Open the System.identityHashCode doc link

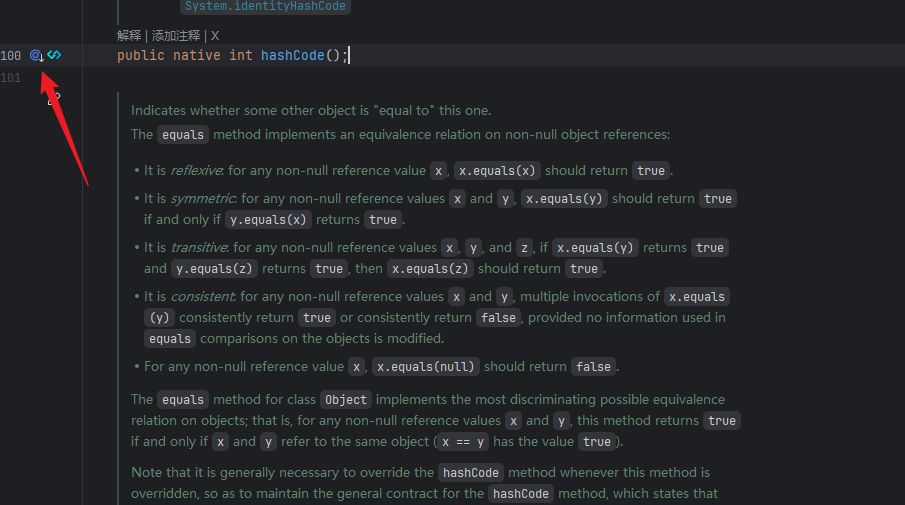click(265, 6)
